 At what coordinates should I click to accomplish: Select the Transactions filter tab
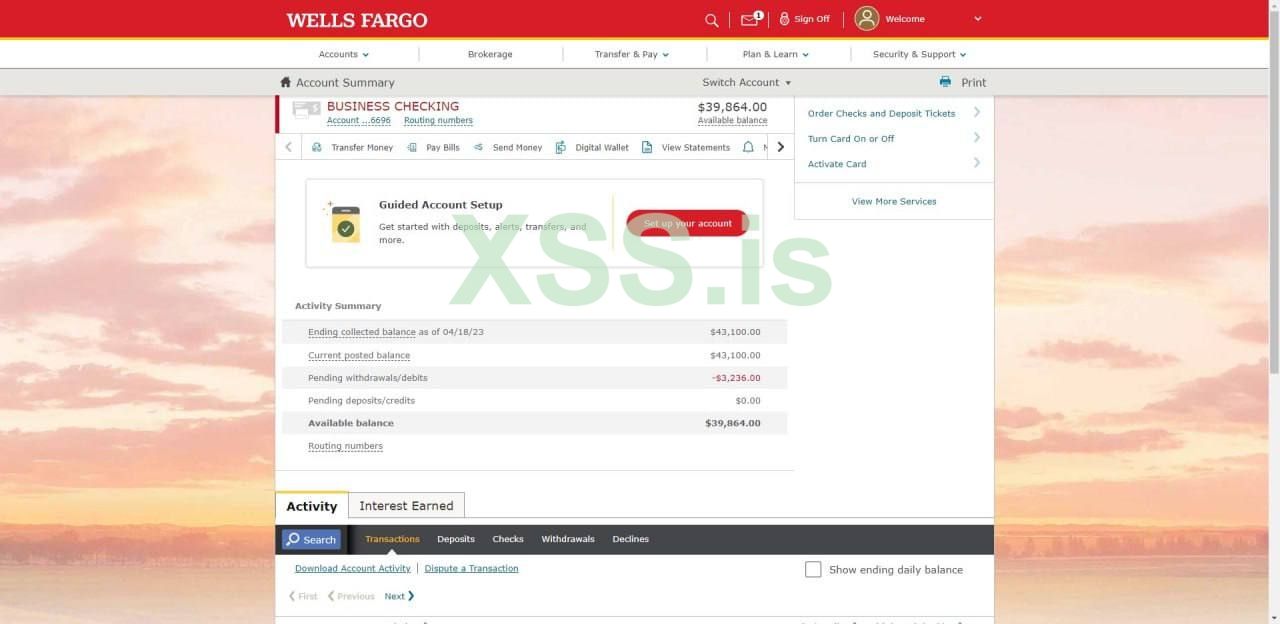tap(392, 539)
